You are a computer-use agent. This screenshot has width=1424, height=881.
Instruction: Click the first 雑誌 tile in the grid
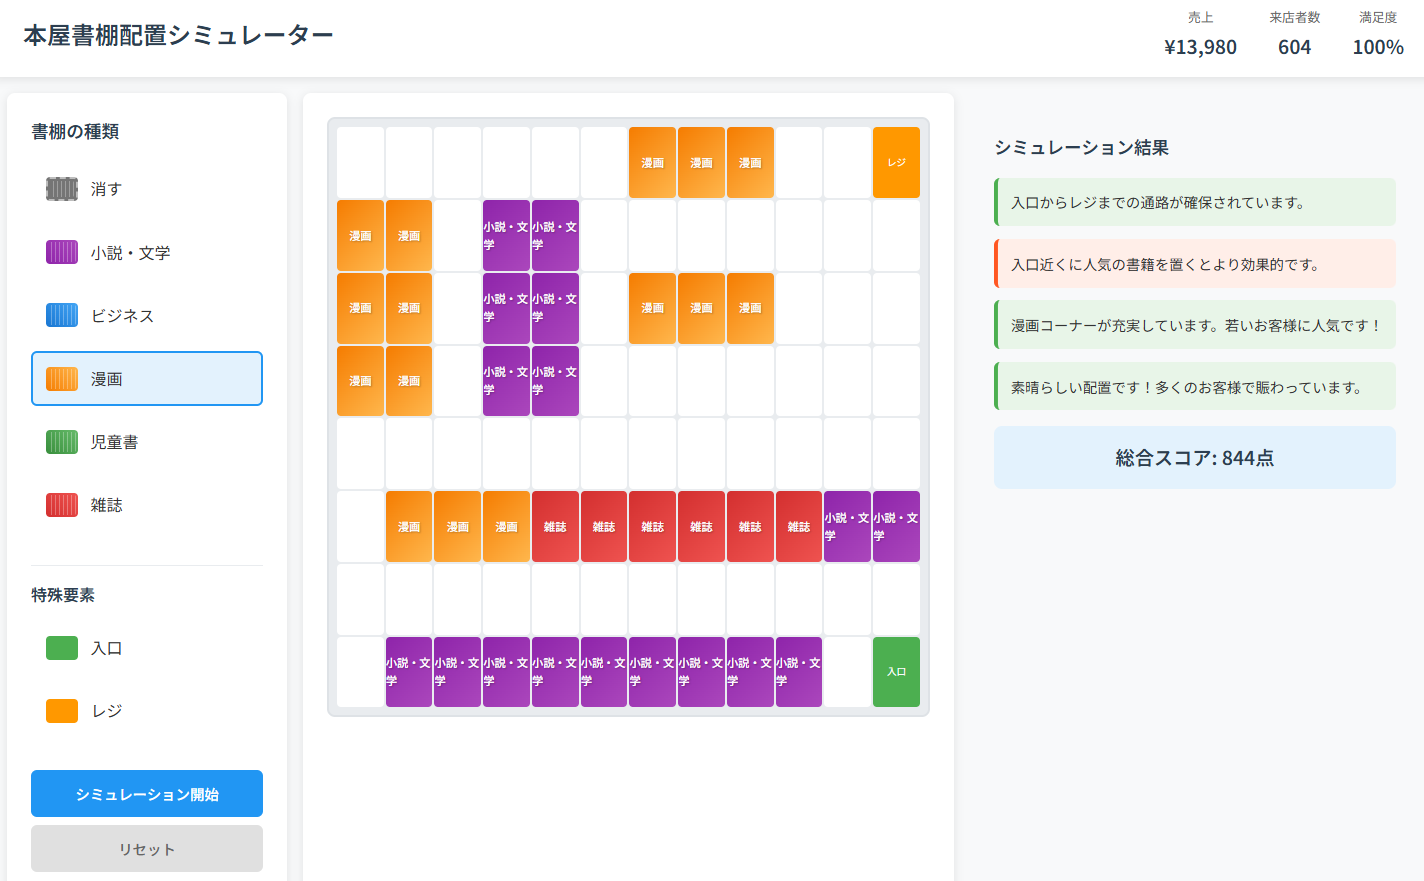[555, 526]
